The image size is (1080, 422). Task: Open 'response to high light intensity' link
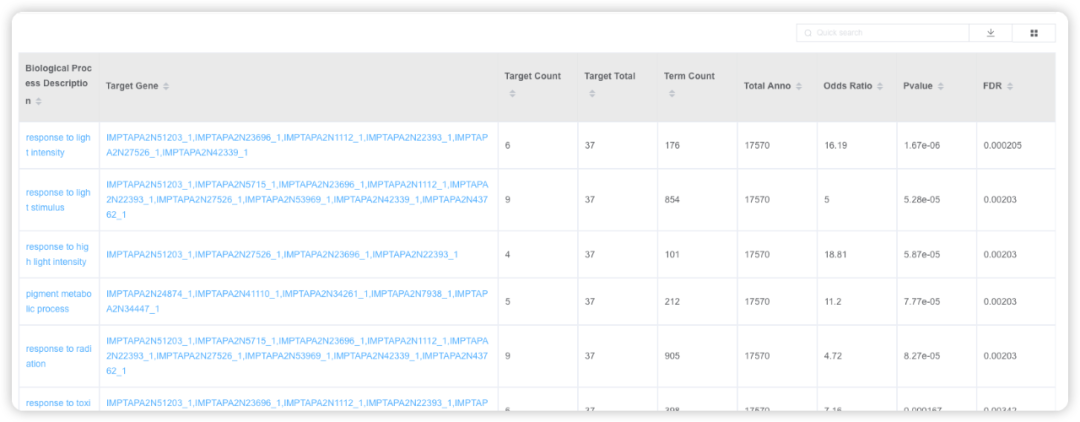pos(58,254)
